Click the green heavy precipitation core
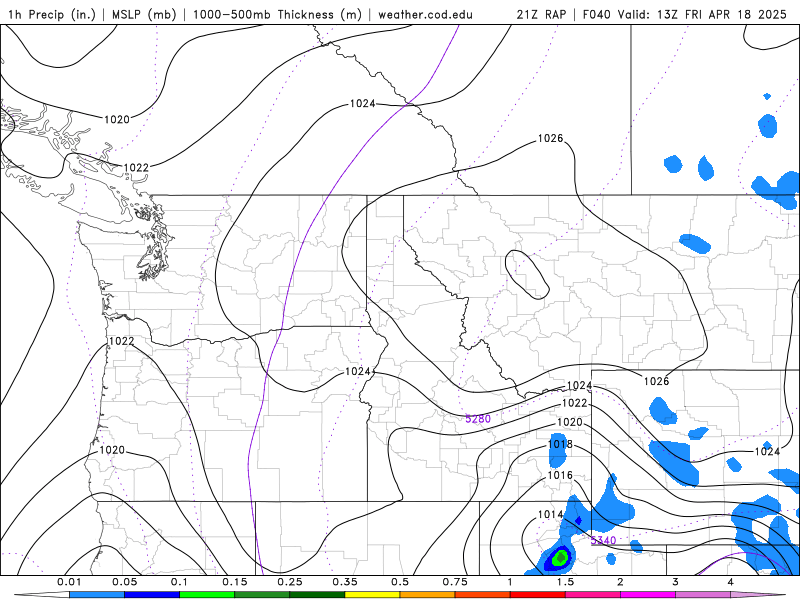The height and width of the screenshot is (600, 800). click(561, 557)
